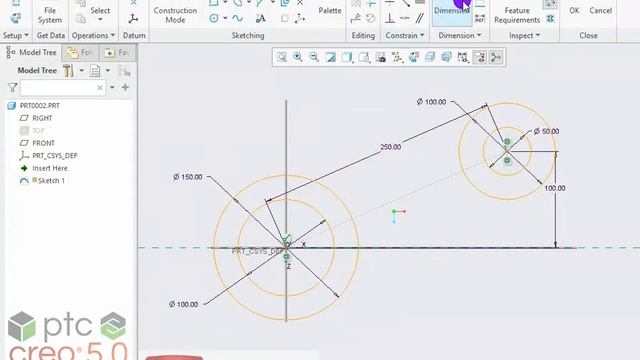
Task: Apply the Parallel constraint
Action: (420, 18)
